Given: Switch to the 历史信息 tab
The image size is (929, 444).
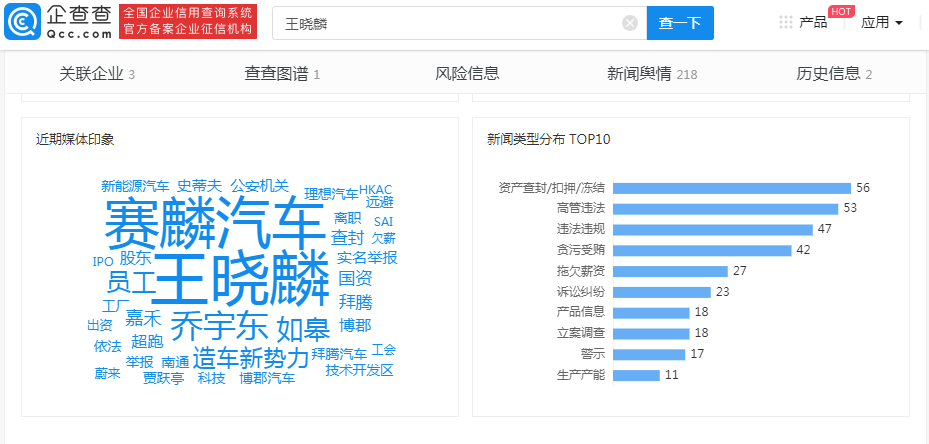Looking at the screenshot, I should pyautogui.click(x=834, y=74).
